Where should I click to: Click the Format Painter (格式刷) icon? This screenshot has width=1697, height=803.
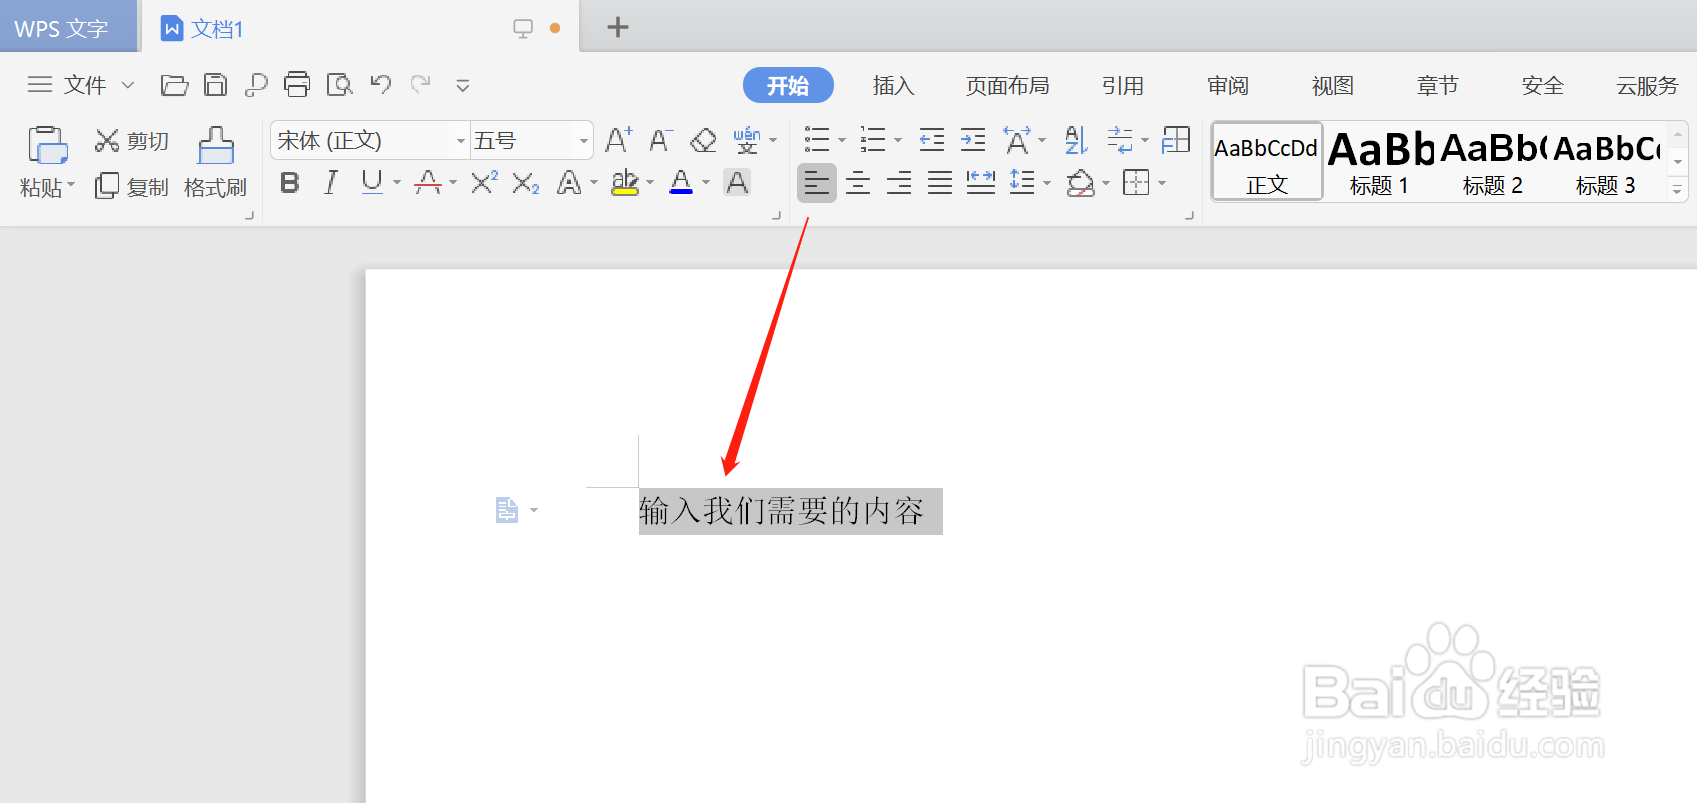coord(215,146)
